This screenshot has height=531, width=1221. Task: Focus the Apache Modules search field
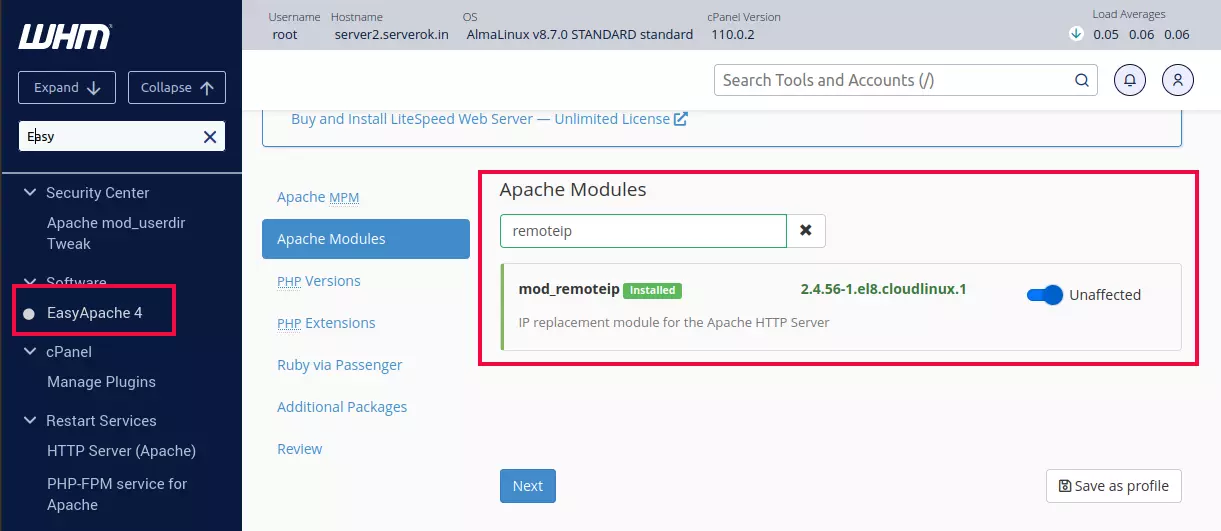coord(643,230)
